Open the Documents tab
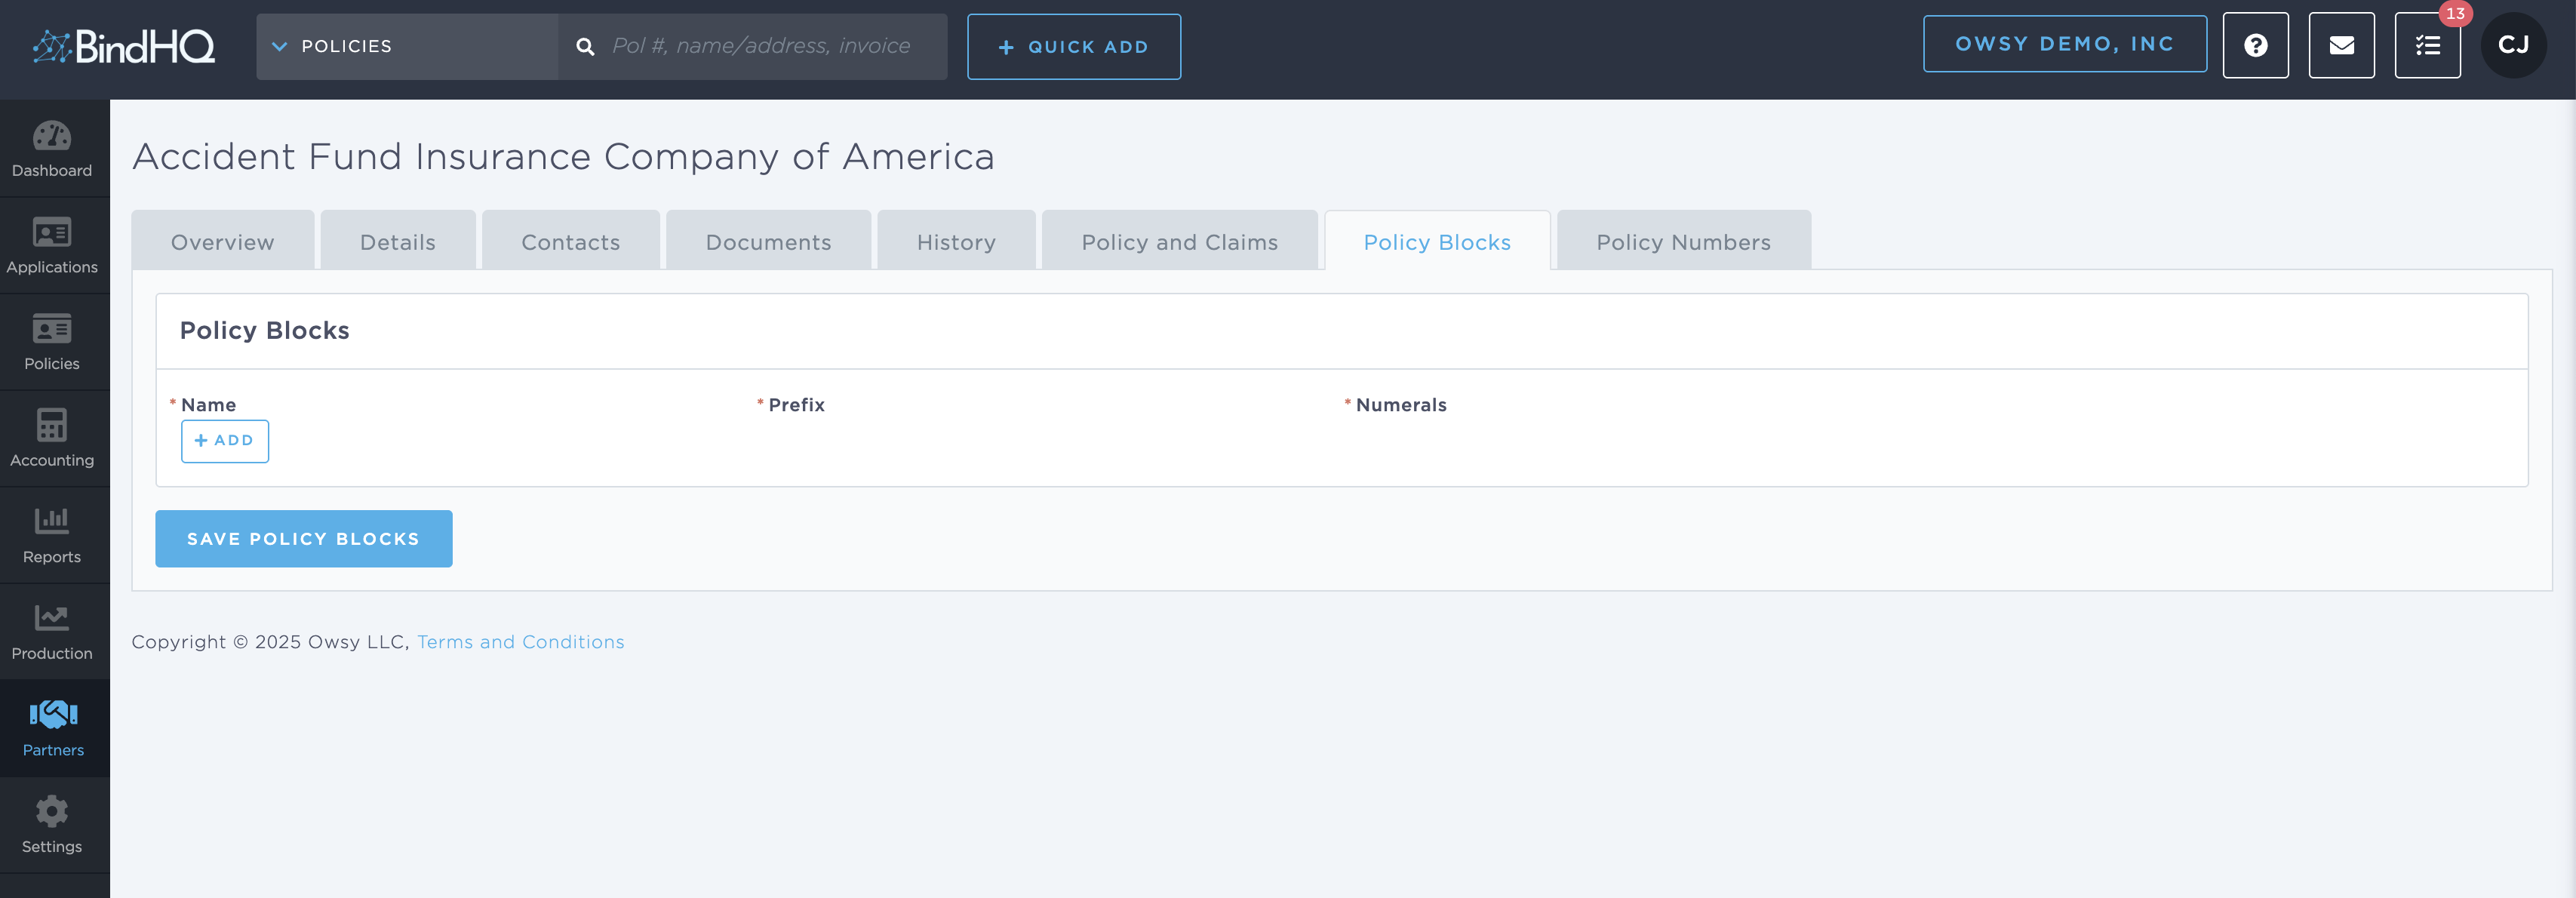This screenshot has height=898, width=2576. point(768,242)
